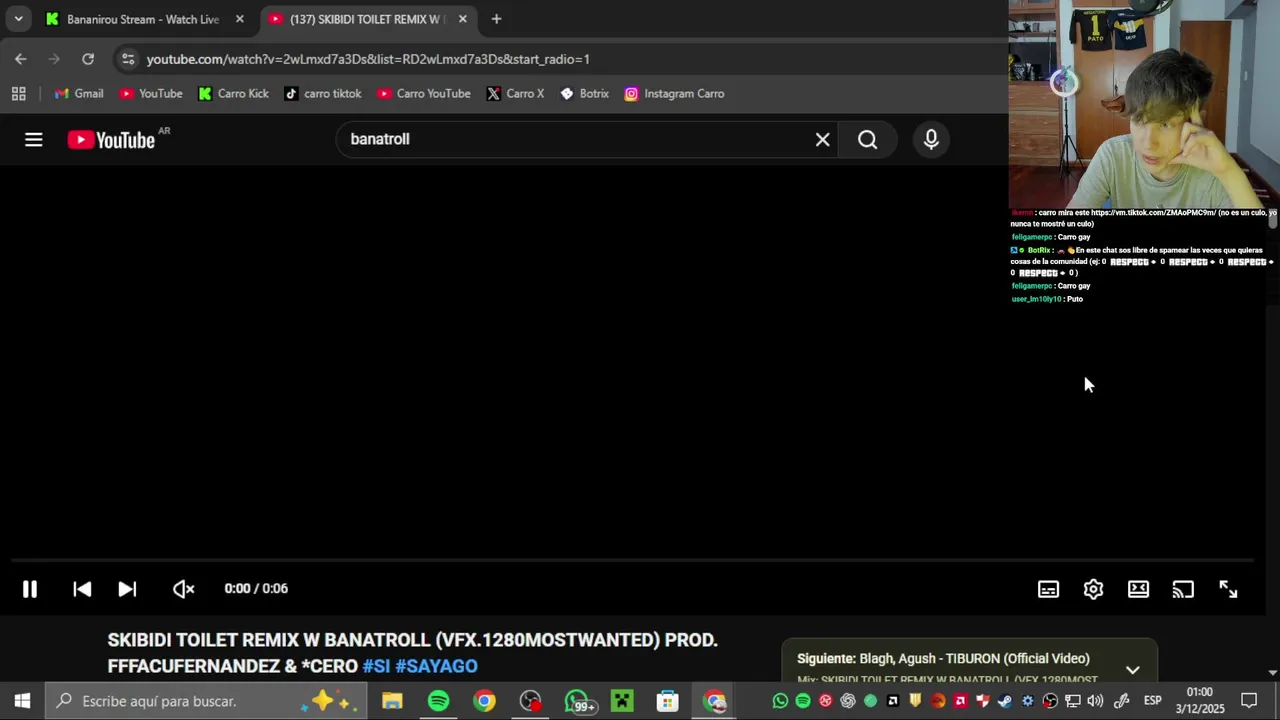Image resolution: width=1280 pixels, height=720 pixels.
Task: Toggle theater mode on the player
Action: tap(1138, 589)
